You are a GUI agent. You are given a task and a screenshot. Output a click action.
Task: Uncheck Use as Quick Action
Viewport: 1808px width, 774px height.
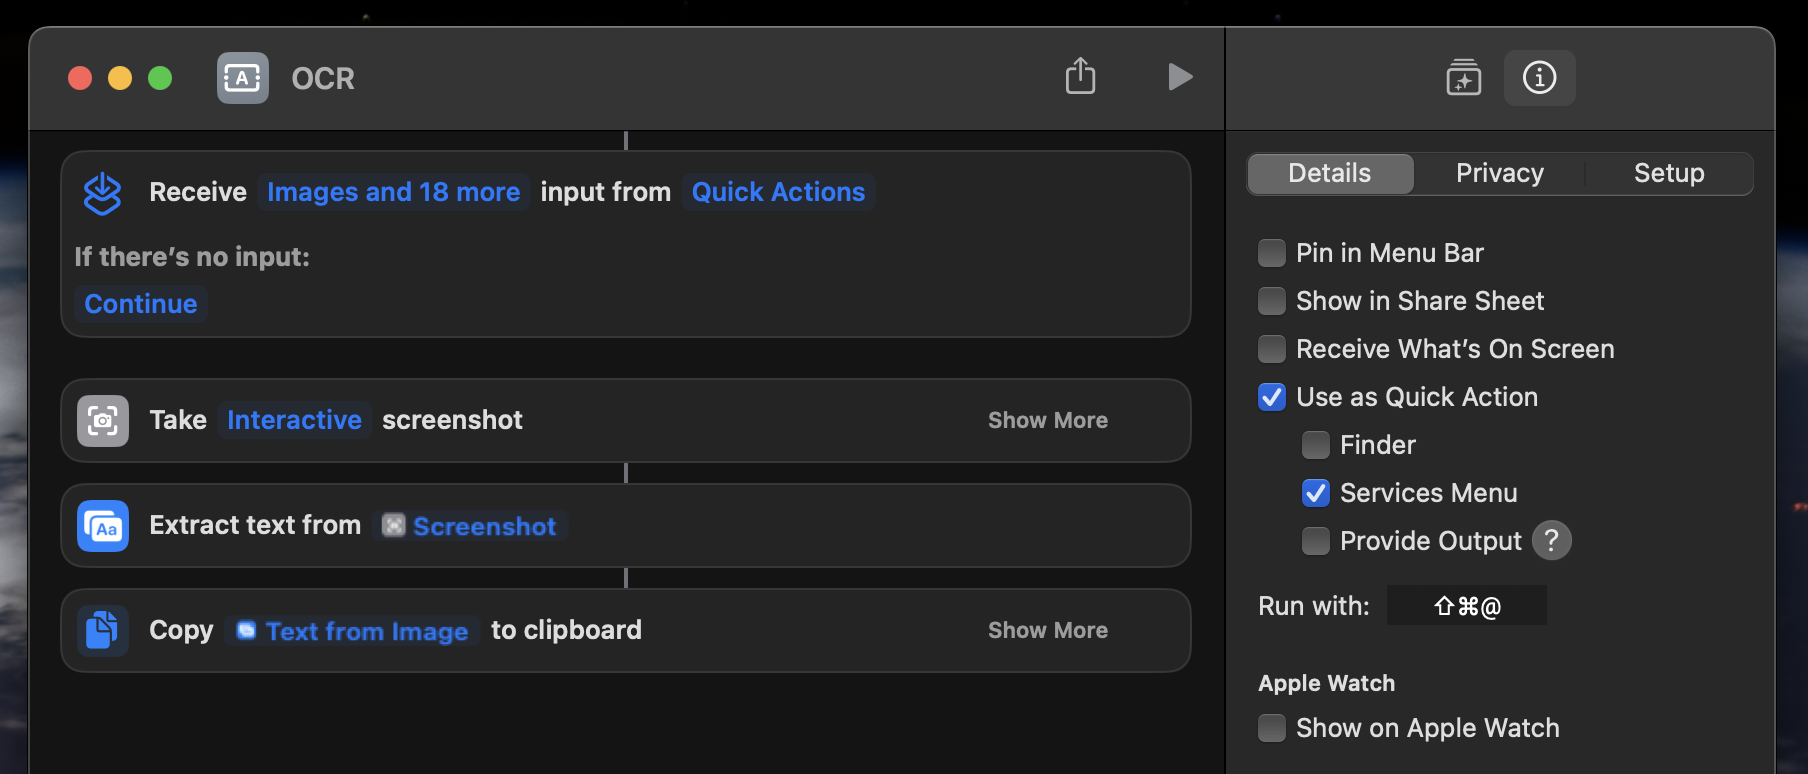point(1272,397)
